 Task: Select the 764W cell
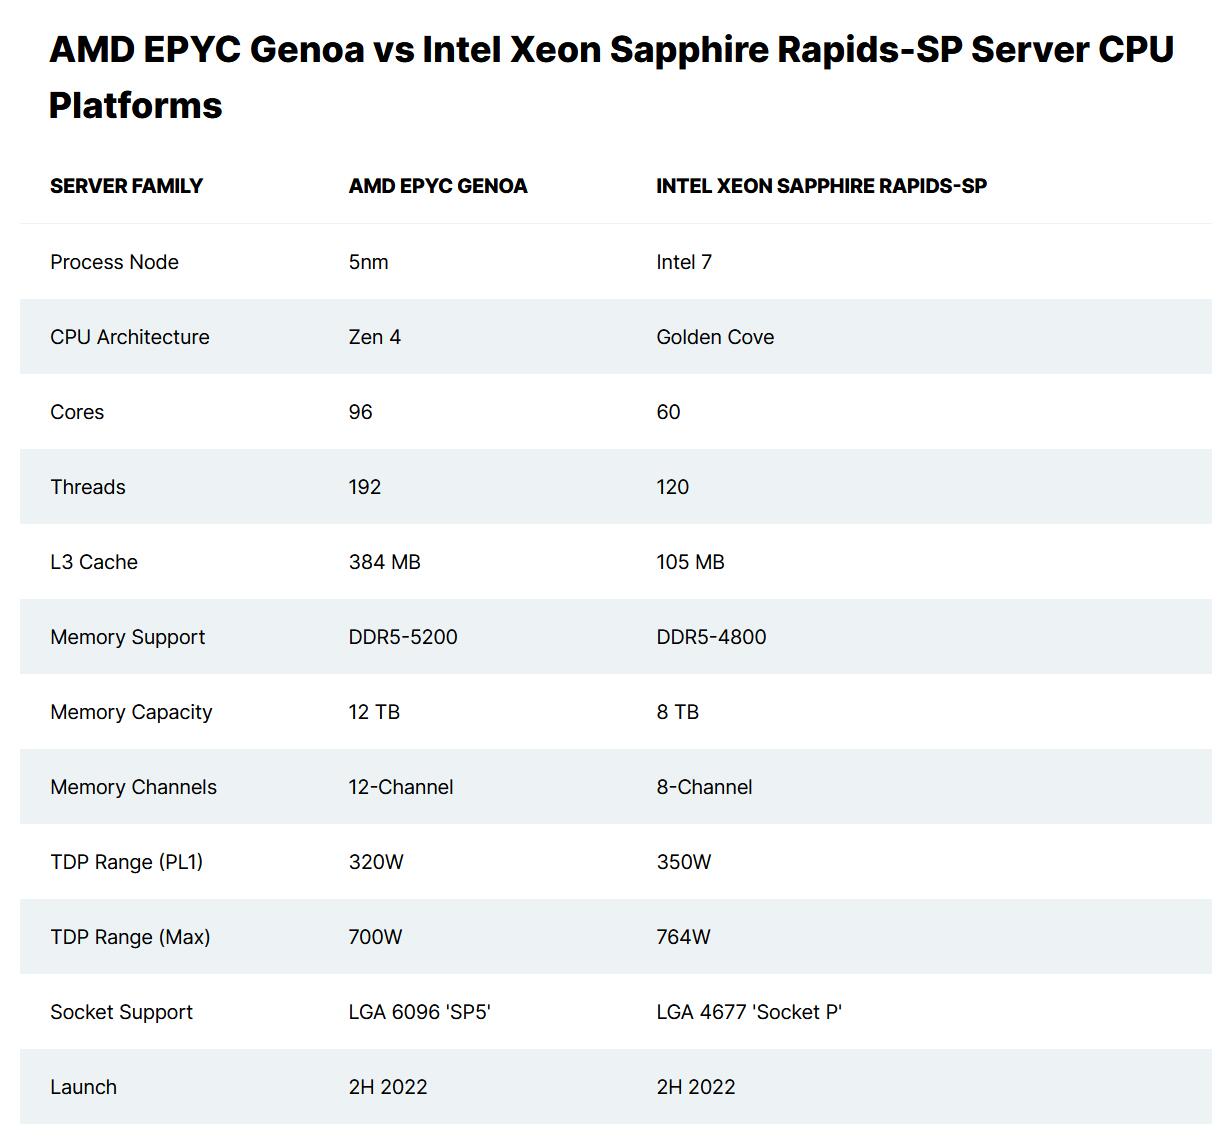(x=684, y=937)
